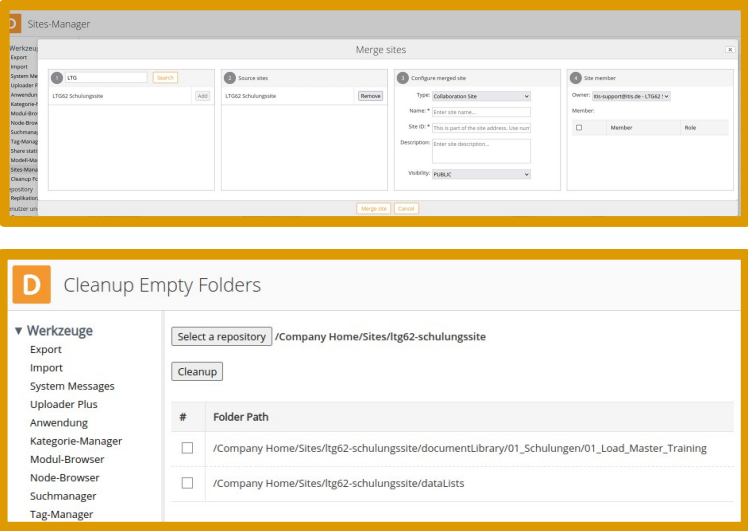The image size is (748, 531).
Task: Select Uploader Plus from the sidebar
Action: click(64, 404)
